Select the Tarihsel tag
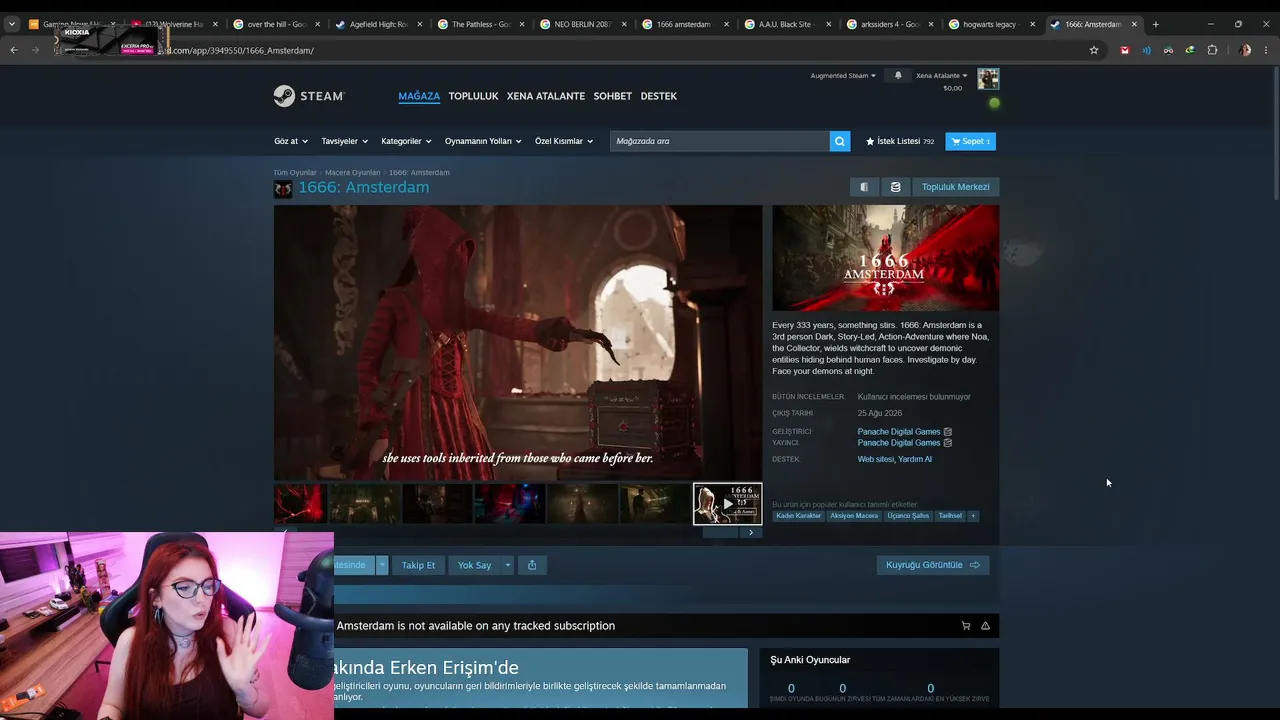 coord(950,516)
